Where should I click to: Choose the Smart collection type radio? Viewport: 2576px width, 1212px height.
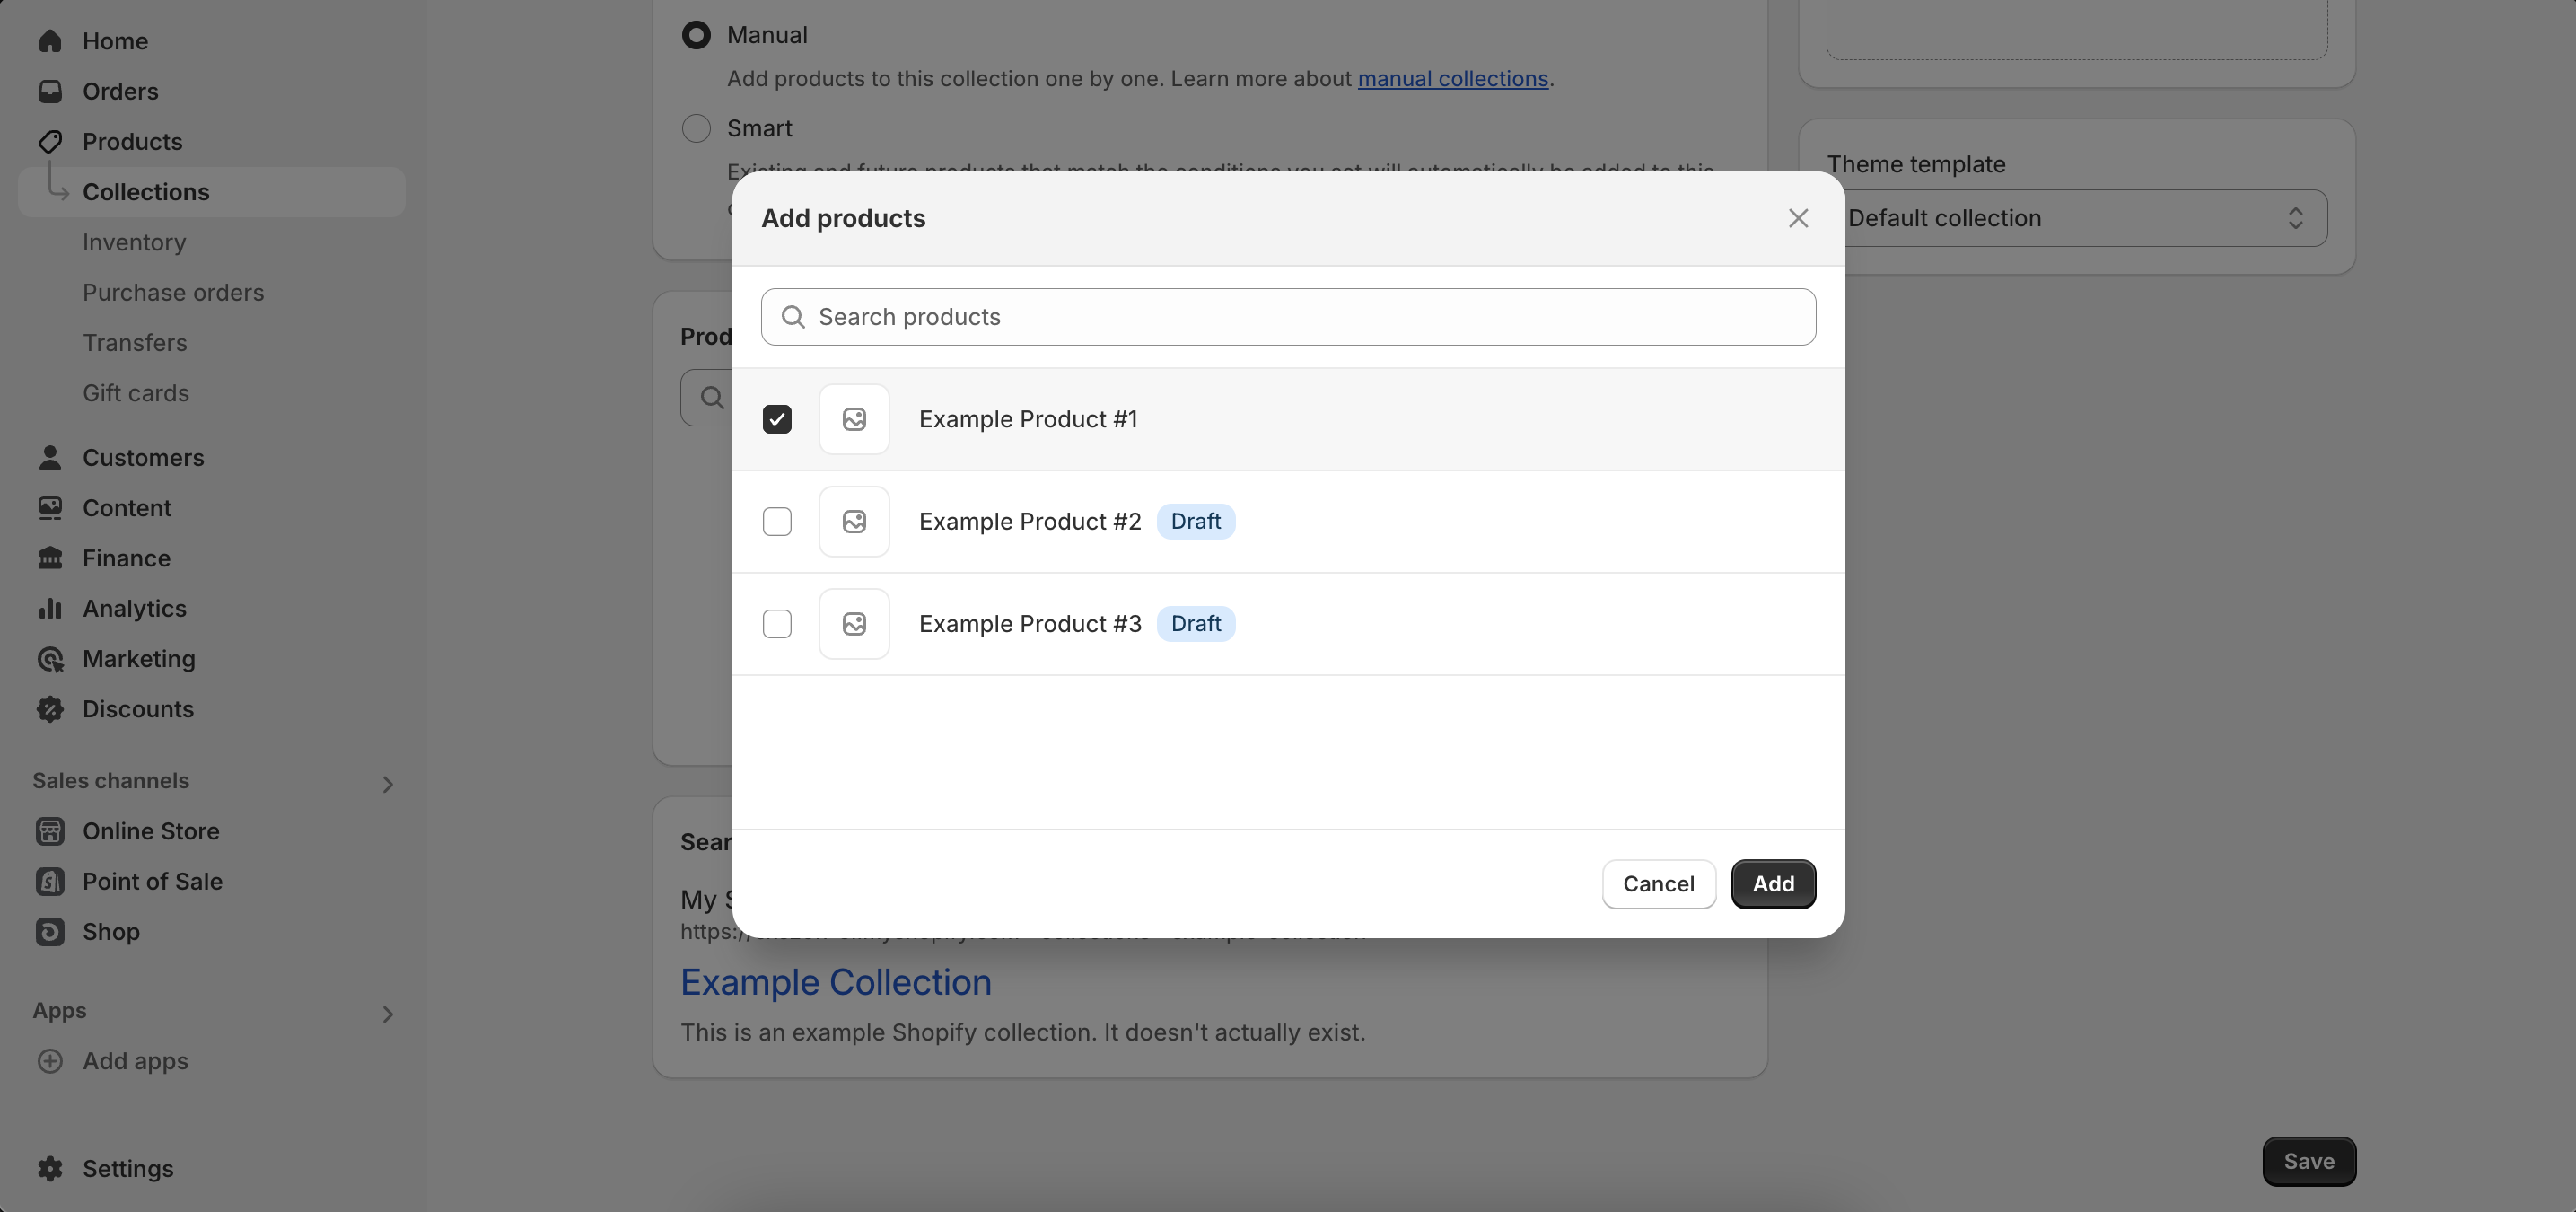[x=696, y=128]
